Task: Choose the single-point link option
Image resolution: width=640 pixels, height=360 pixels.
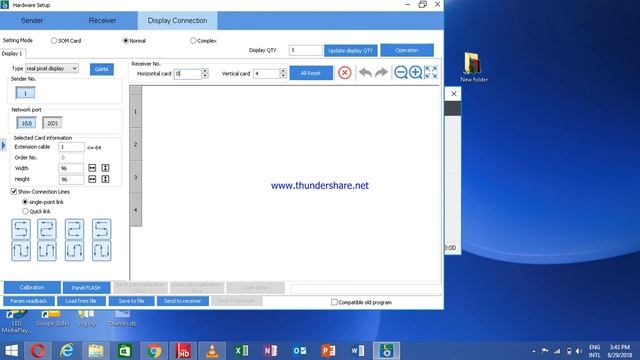Action: point(25,202)
